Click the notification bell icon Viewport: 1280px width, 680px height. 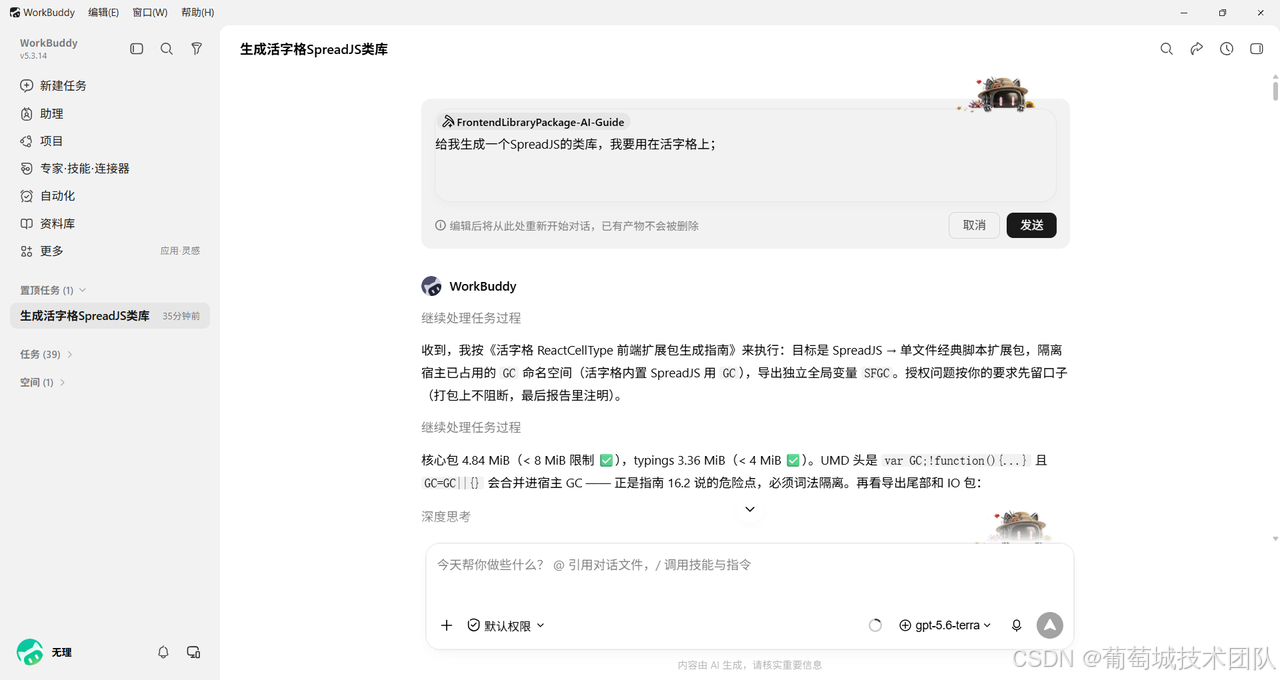click(x=163, y=652)
